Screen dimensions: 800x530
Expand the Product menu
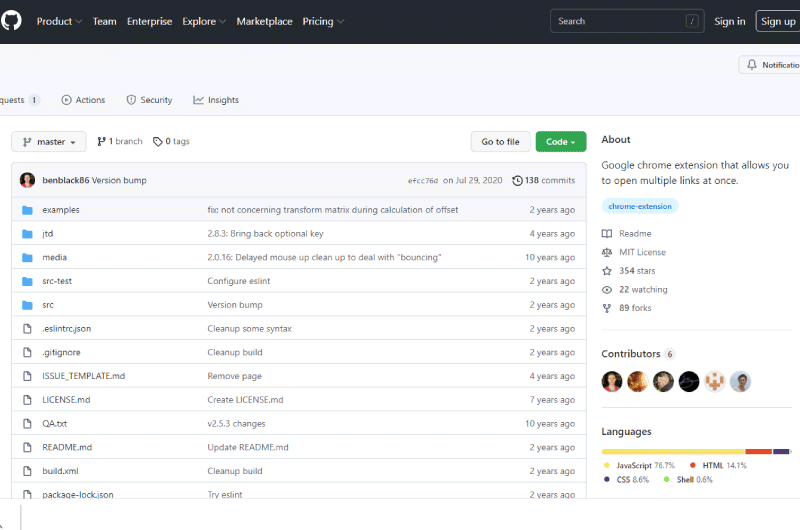point(59,21)
